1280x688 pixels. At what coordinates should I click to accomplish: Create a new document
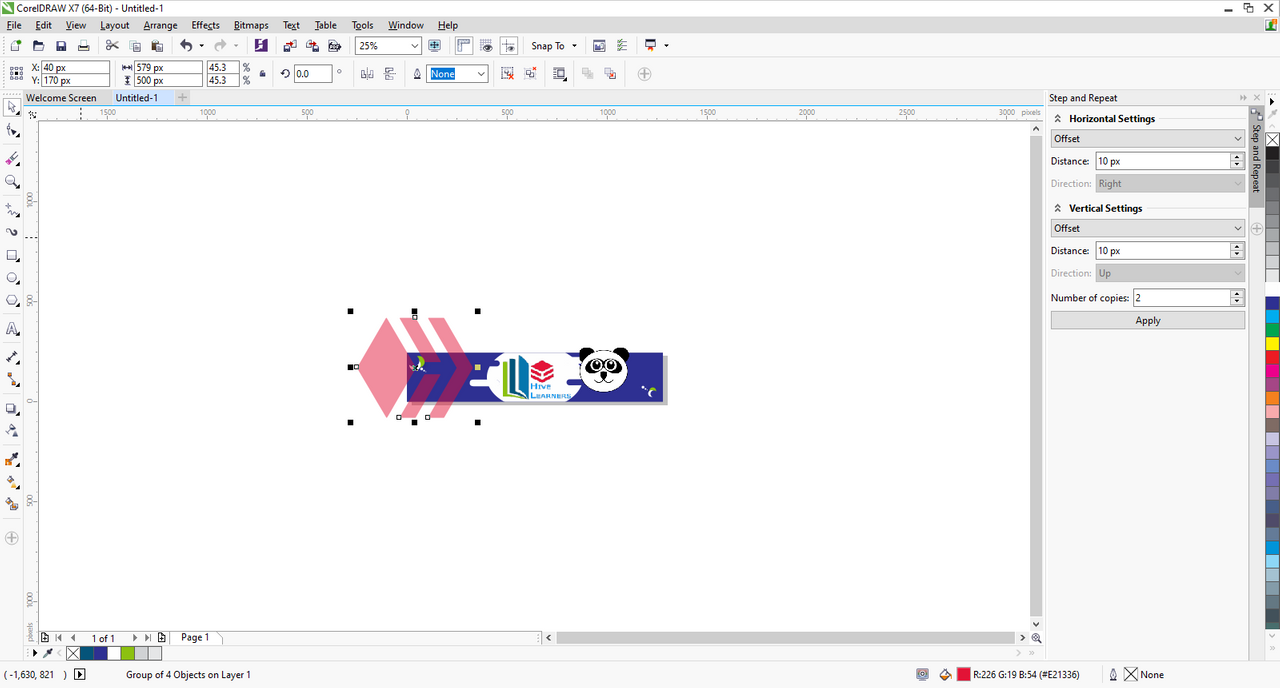[16, 46]
